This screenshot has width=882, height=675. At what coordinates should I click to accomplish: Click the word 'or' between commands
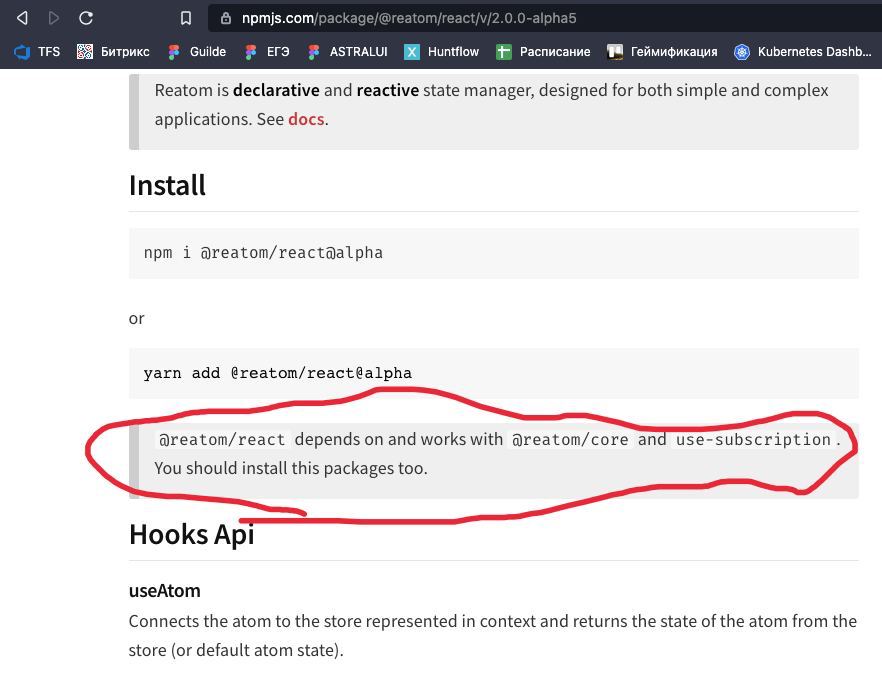(x=137, y=318)
